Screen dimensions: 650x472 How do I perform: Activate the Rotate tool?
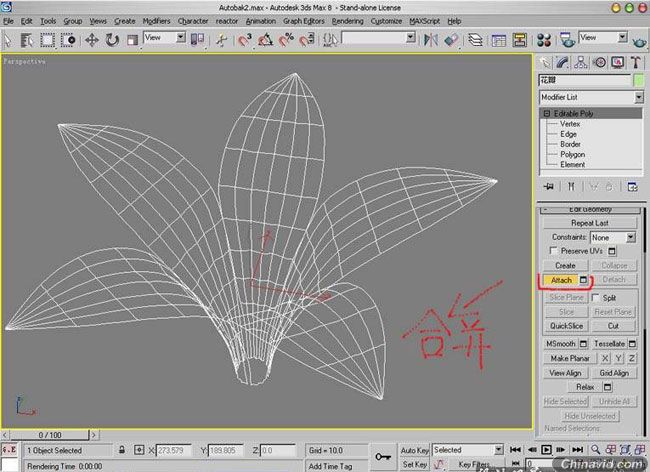112,40
